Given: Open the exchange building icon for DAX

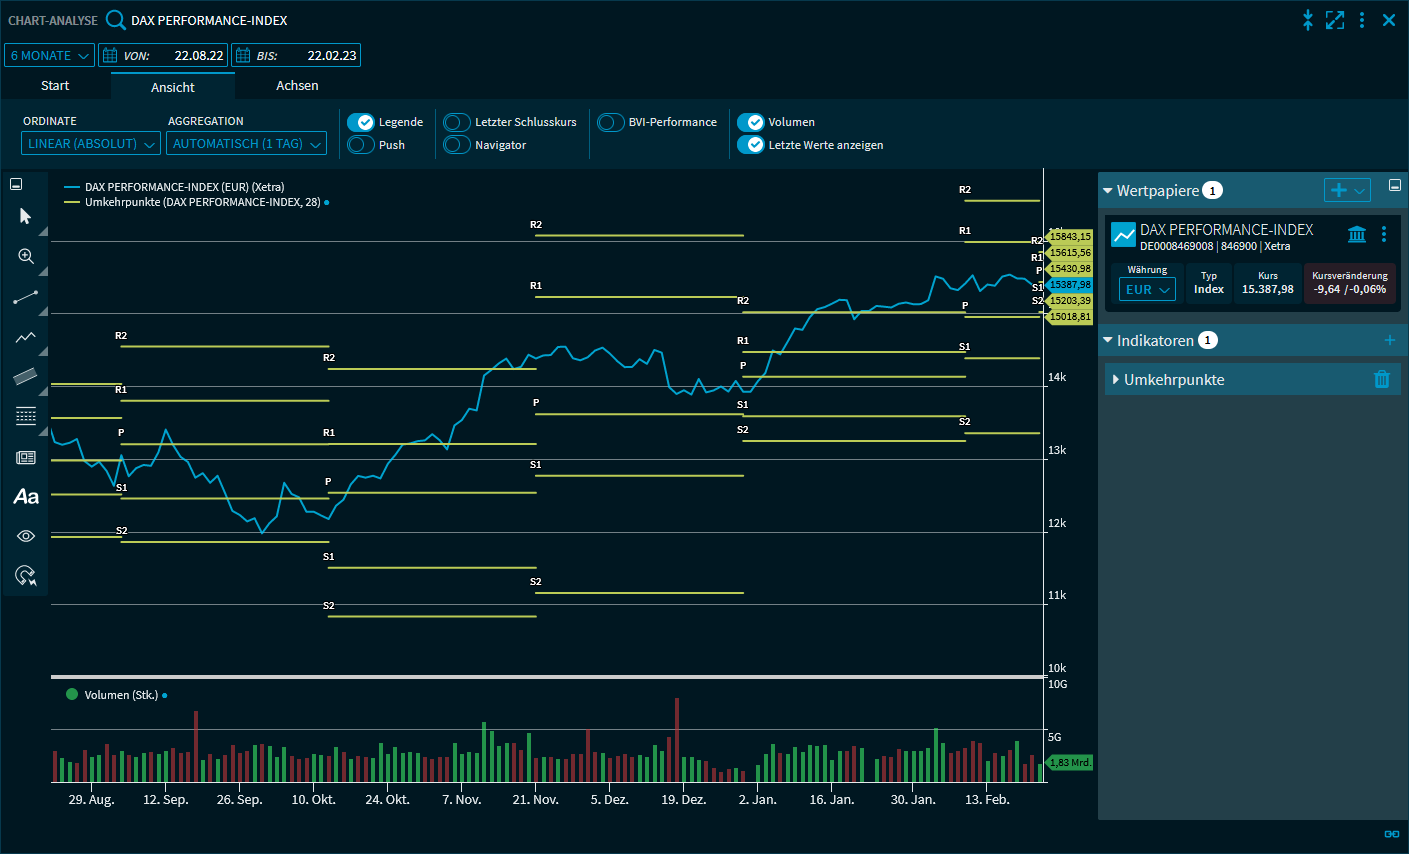Looking at the screenshot, I should point(1357,234).
